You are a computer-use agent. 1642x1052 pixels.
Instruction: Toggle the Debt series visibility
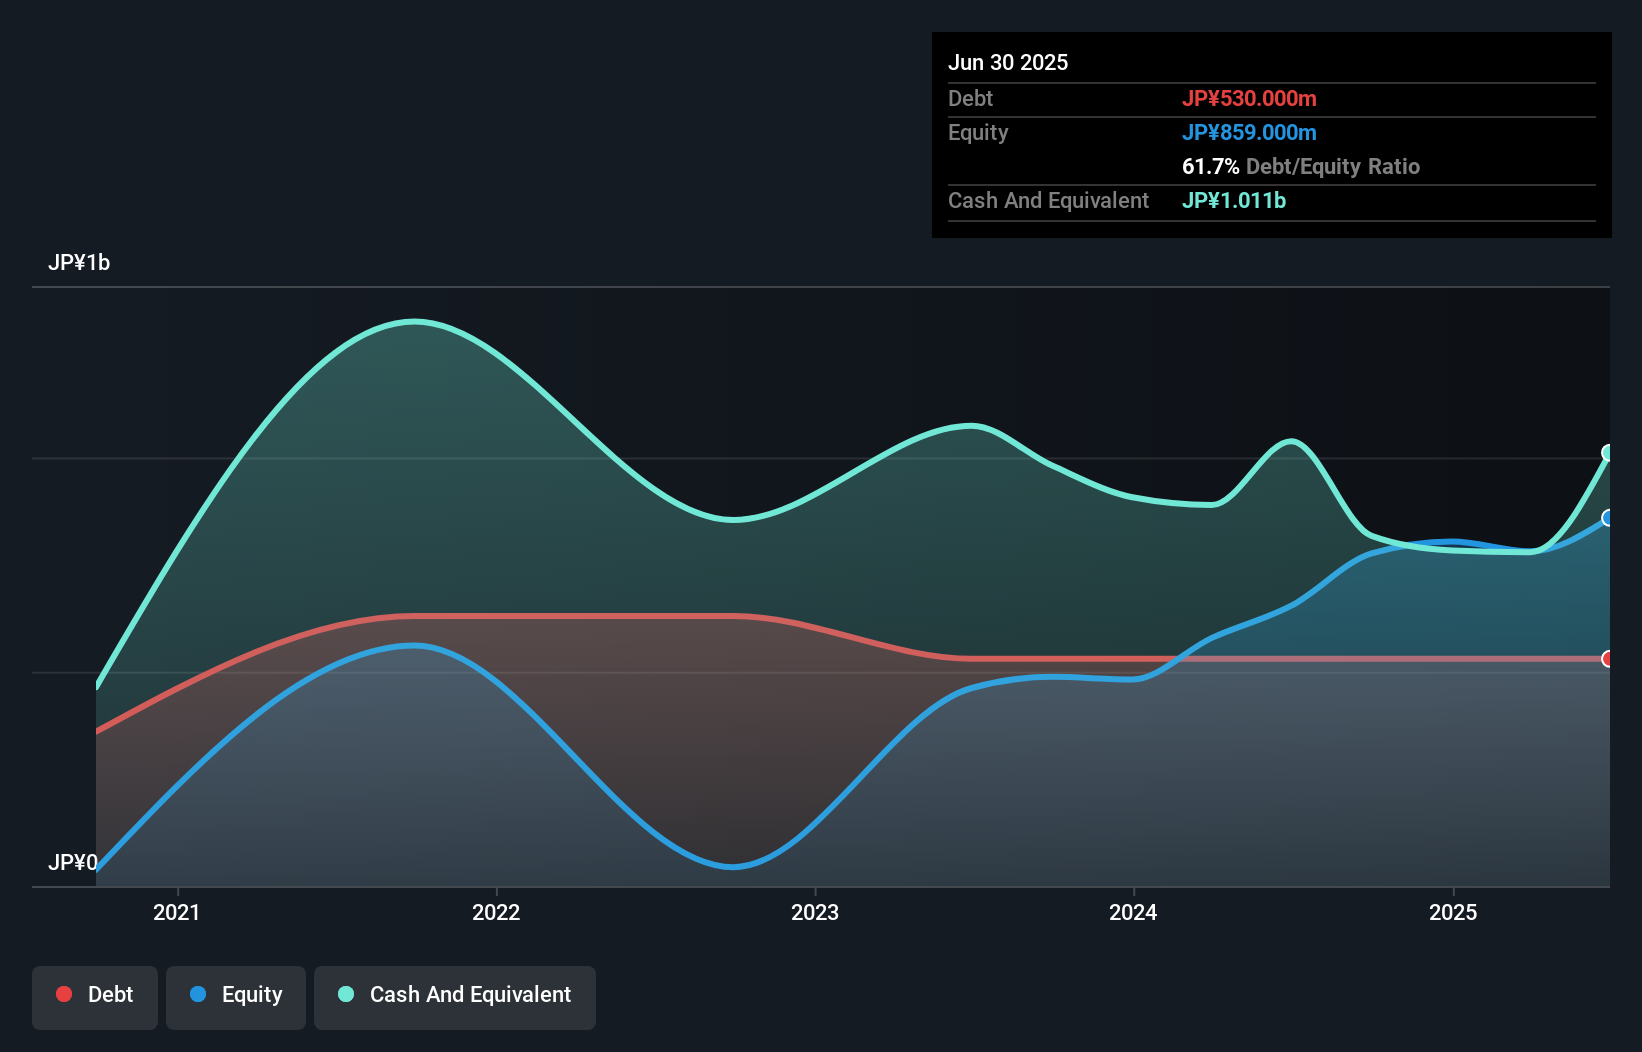pos(94,996)
